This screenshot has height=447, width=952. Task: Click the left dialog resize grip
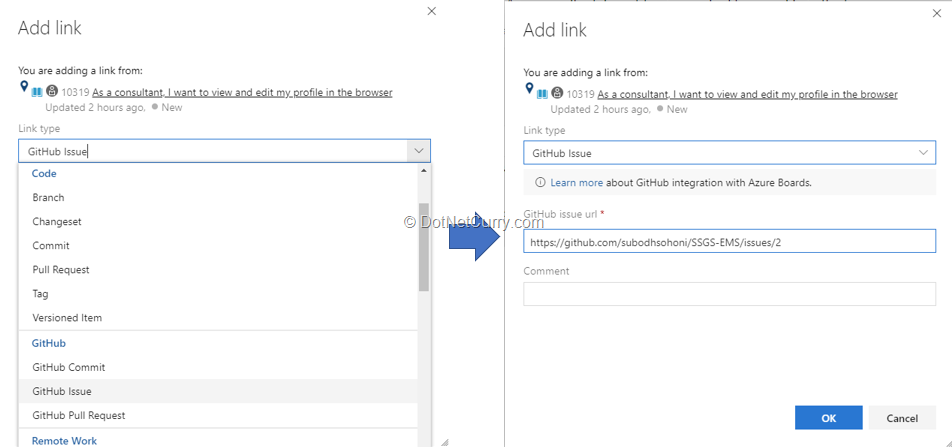tap(444, 442)
